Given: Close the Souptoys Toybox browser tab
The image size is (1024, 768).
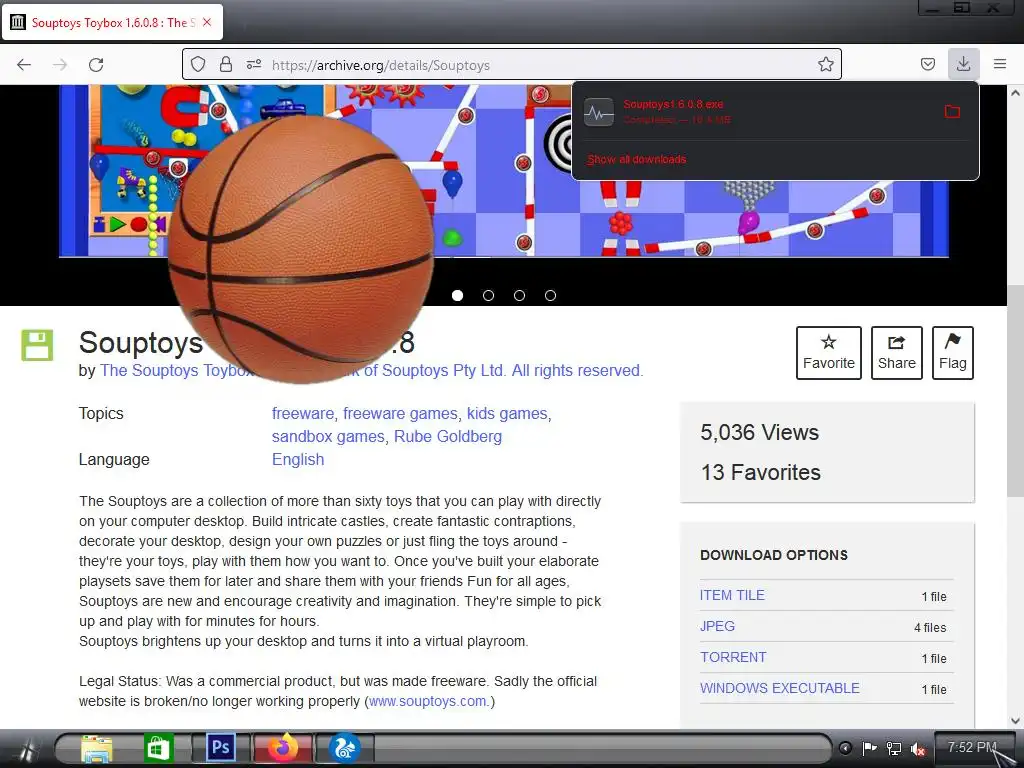Looking at the screenshot, I should coord(207,22).
